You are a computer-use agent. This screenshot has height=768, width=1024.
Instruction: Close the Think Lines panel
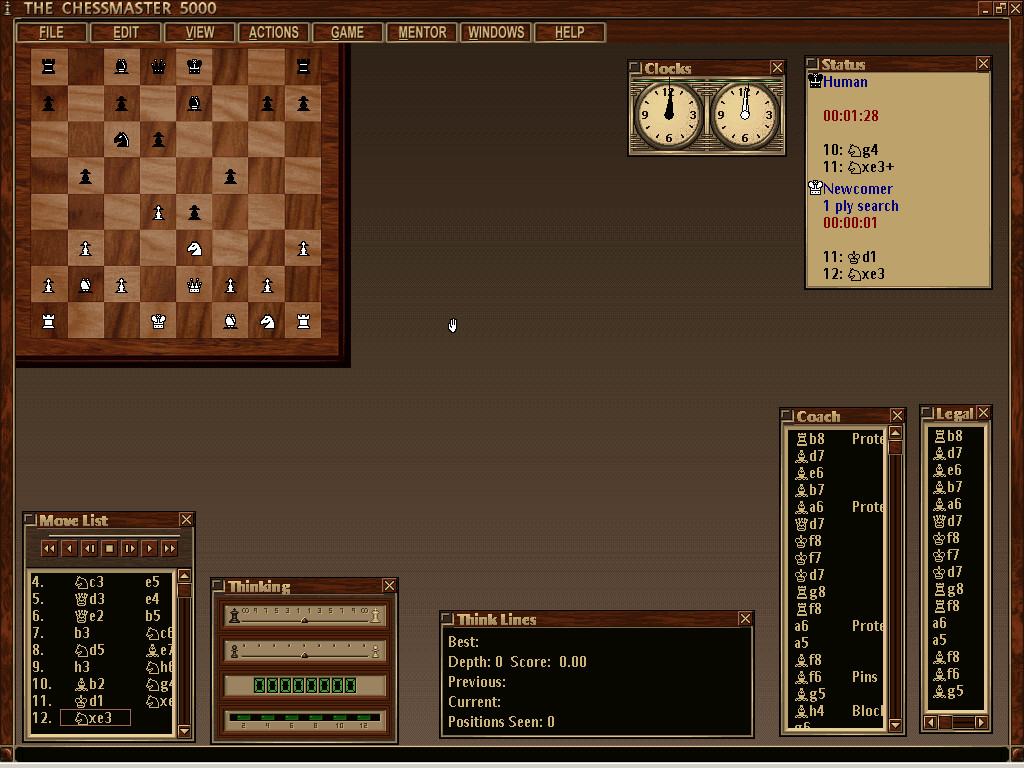(745, 618)
